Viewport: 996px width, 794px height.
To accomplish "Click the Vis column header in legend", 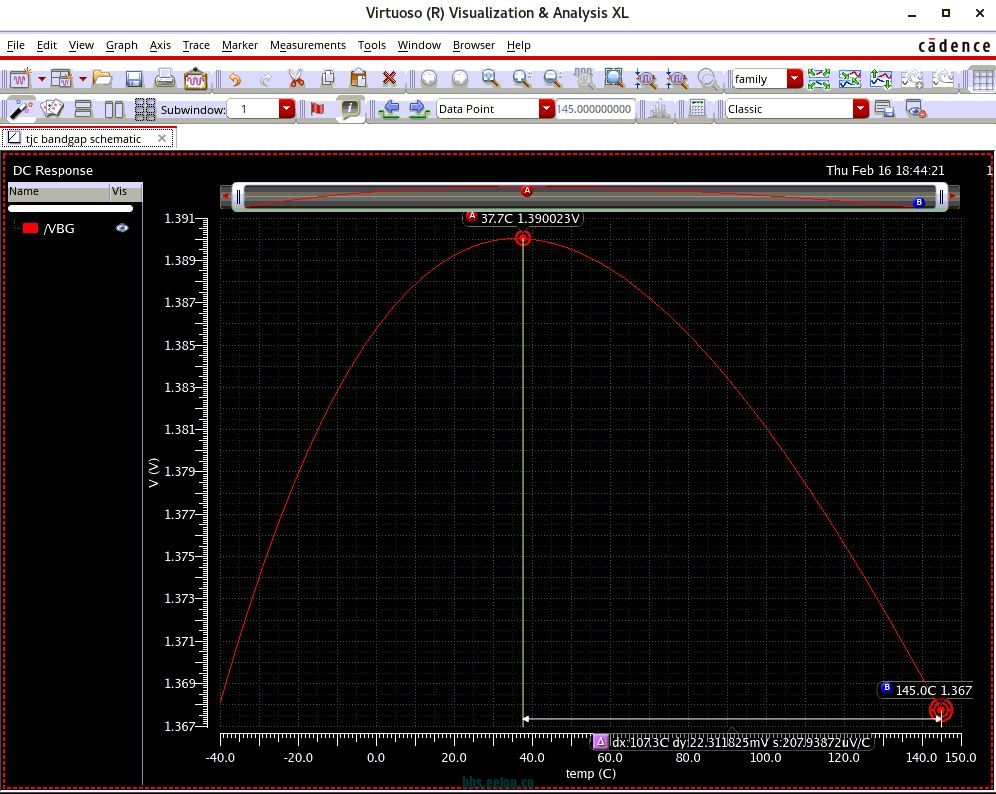I will (x=125, y=191).
